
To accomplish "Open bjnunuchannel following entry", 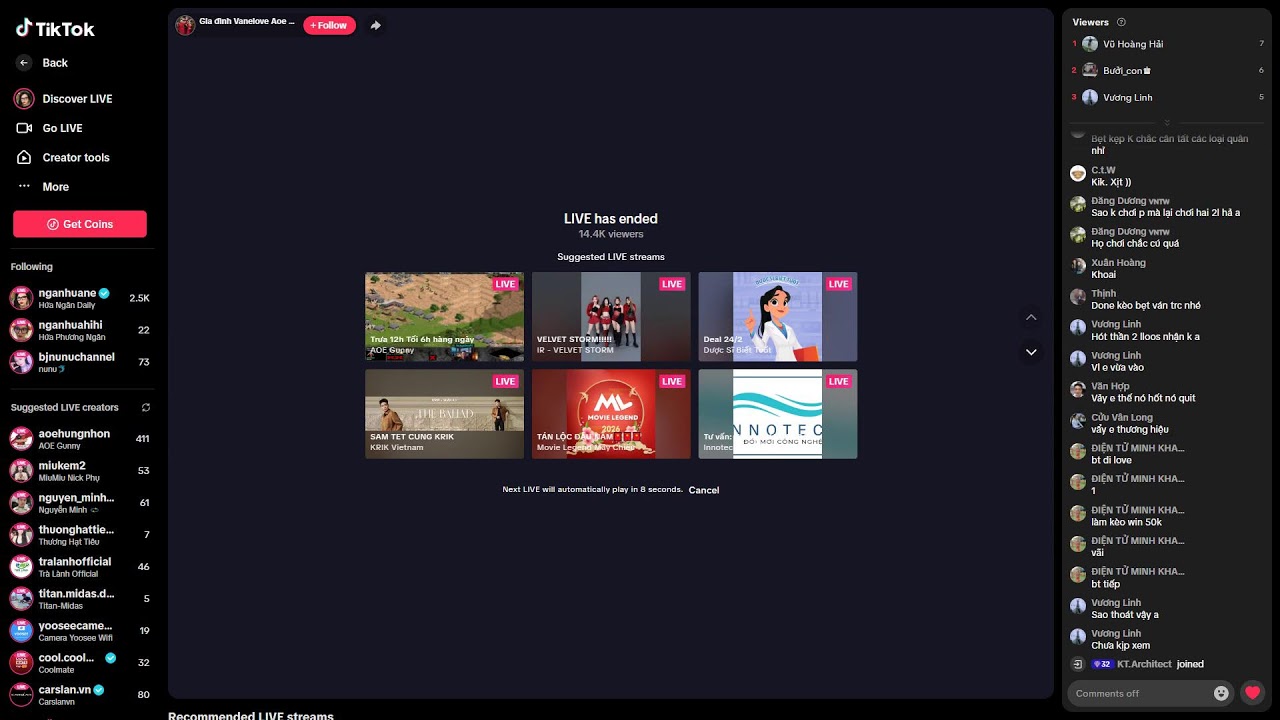I will click(x=80, y=362).
